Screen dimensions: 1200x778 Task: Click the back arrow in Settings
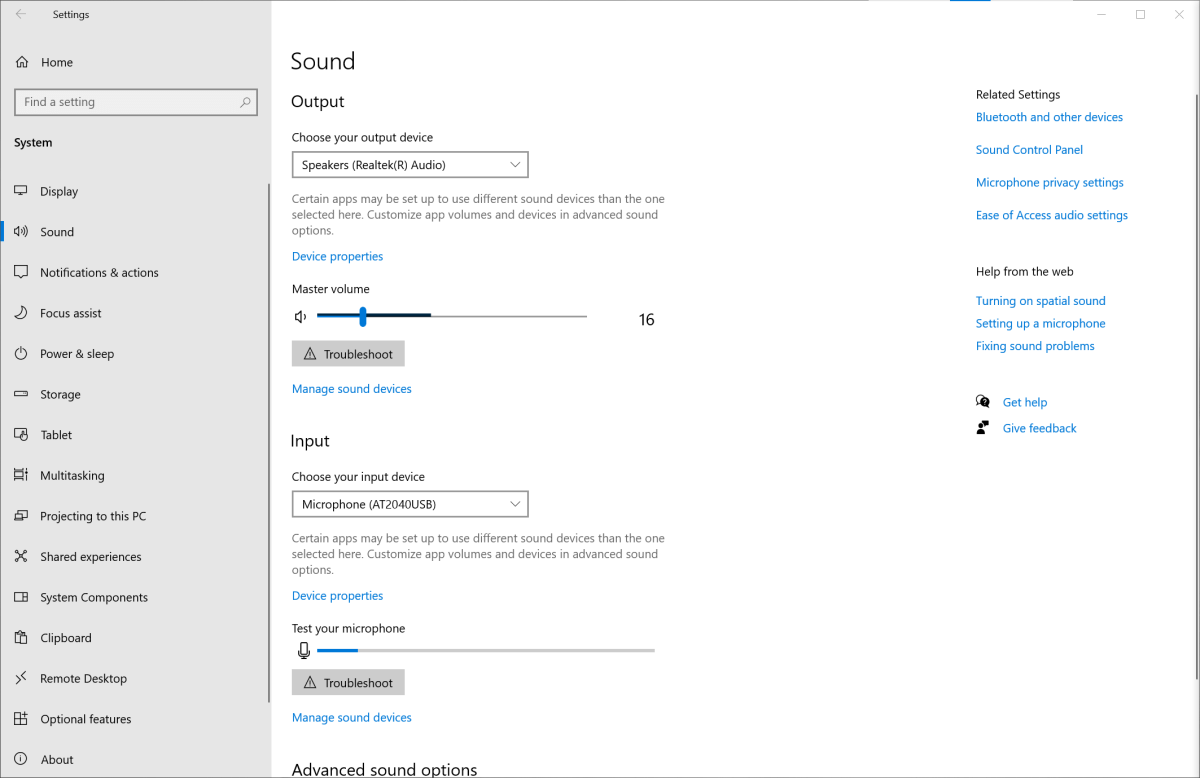20,14
